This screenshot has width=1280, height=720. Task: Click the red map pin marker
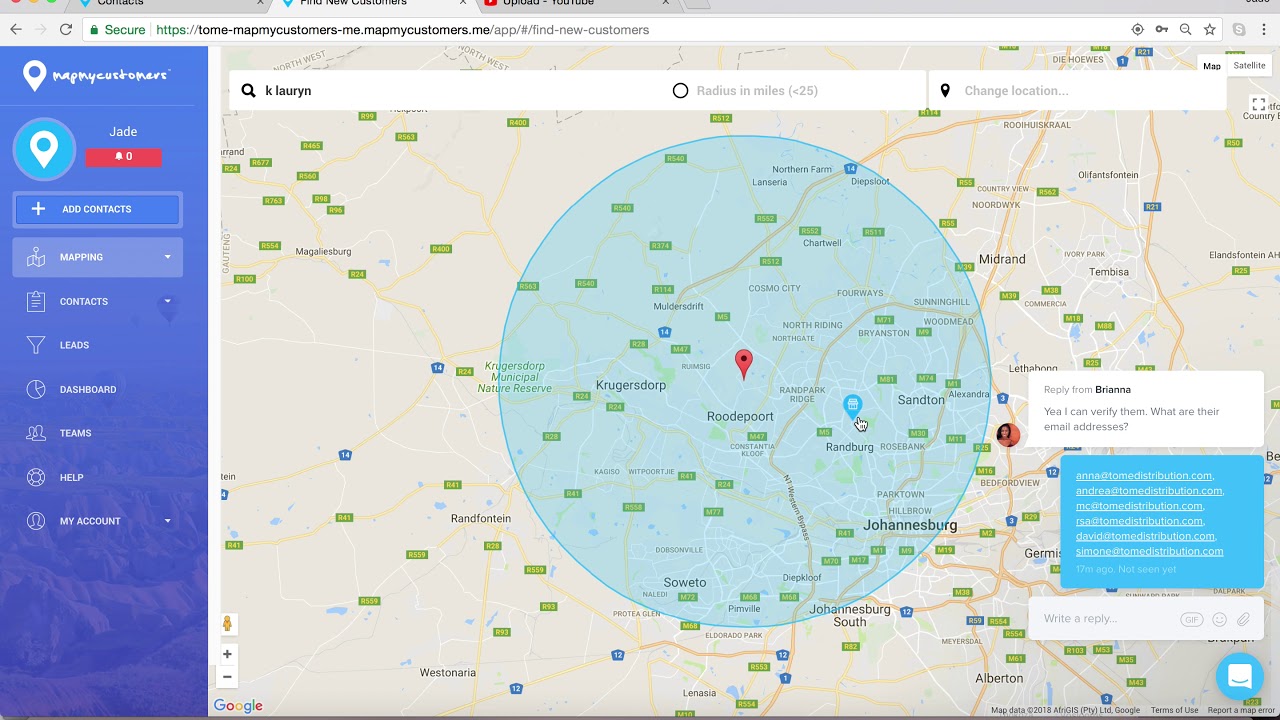(743, 364)
